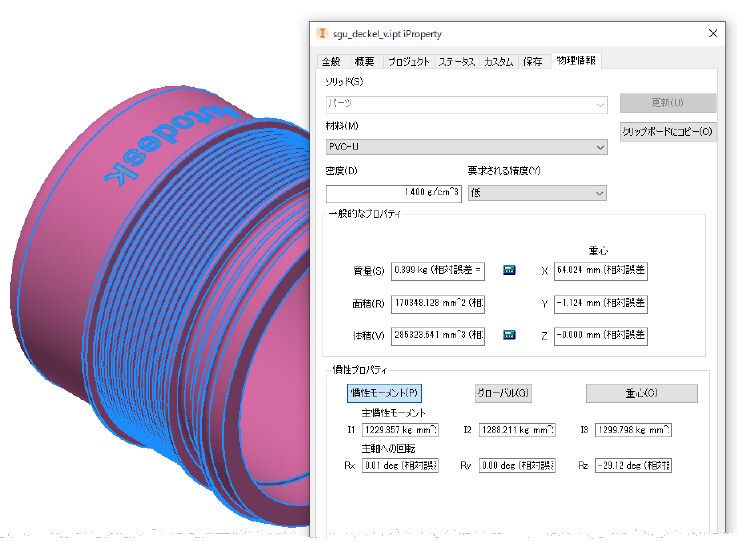The width and height of the screenshot is (737, 542).
Task: Expand the 要求される精度 accuracy dropdown
Action: [537, 193]
